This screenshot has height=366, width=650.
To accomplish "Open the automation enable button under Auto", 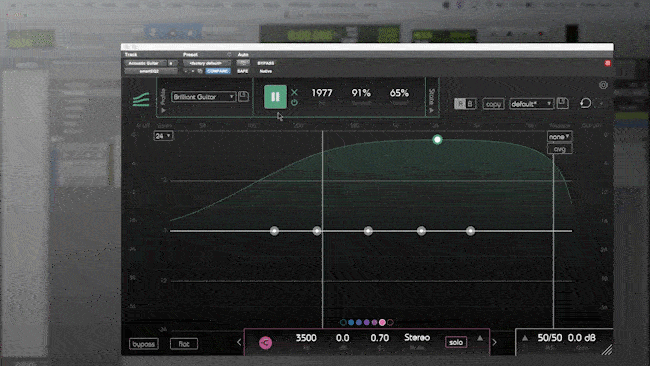I will [x=243, y=63].
